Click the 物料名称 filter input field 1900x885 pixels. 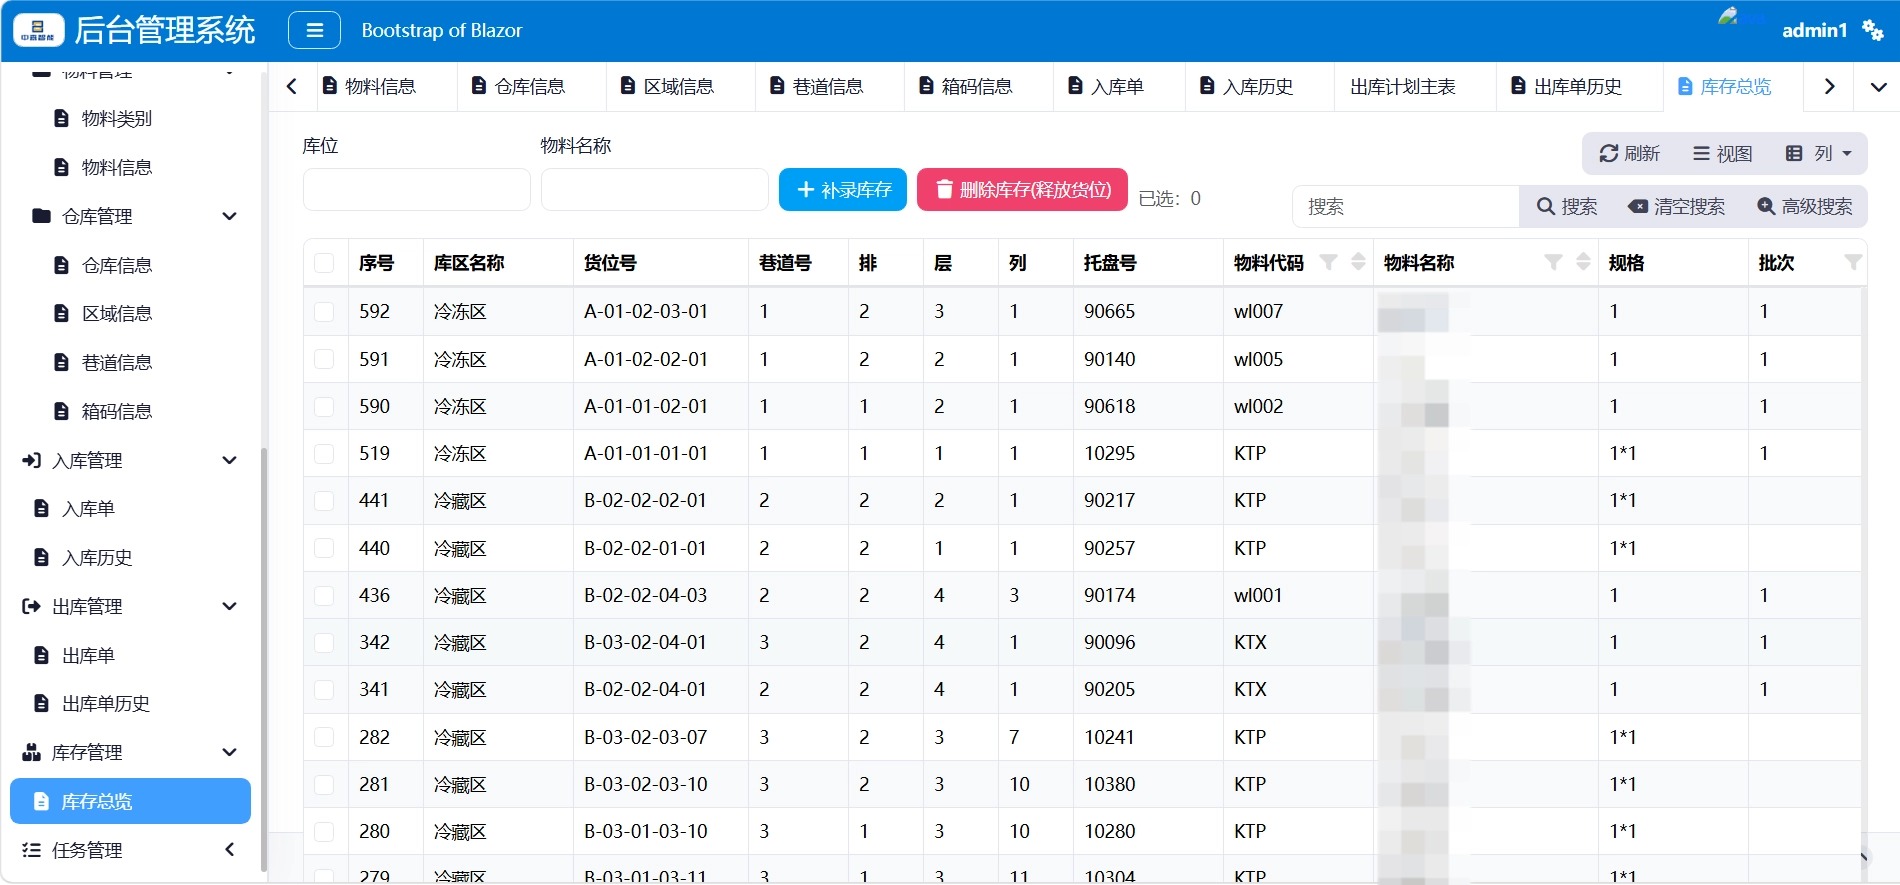point(654,190)
